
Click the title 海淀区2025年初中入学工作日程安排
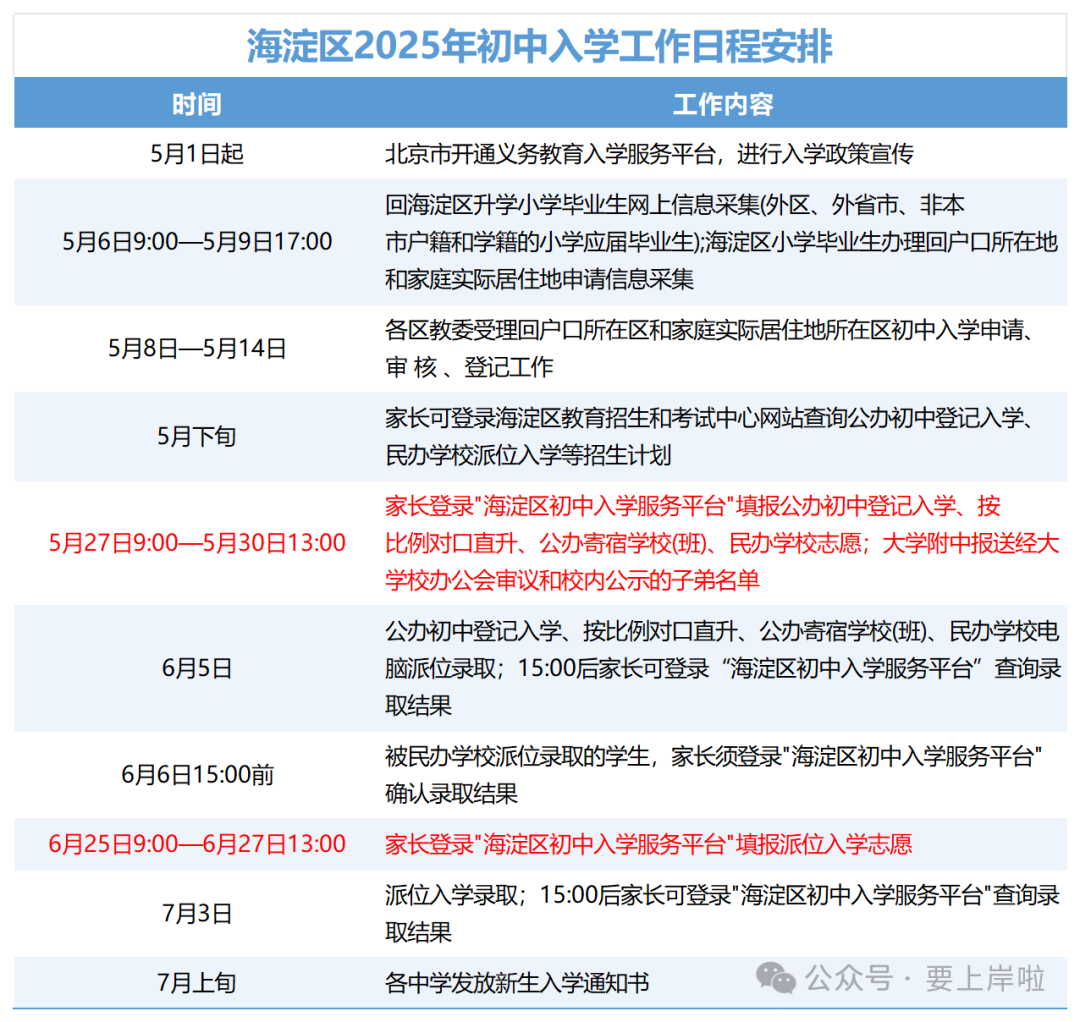[539, 47]
